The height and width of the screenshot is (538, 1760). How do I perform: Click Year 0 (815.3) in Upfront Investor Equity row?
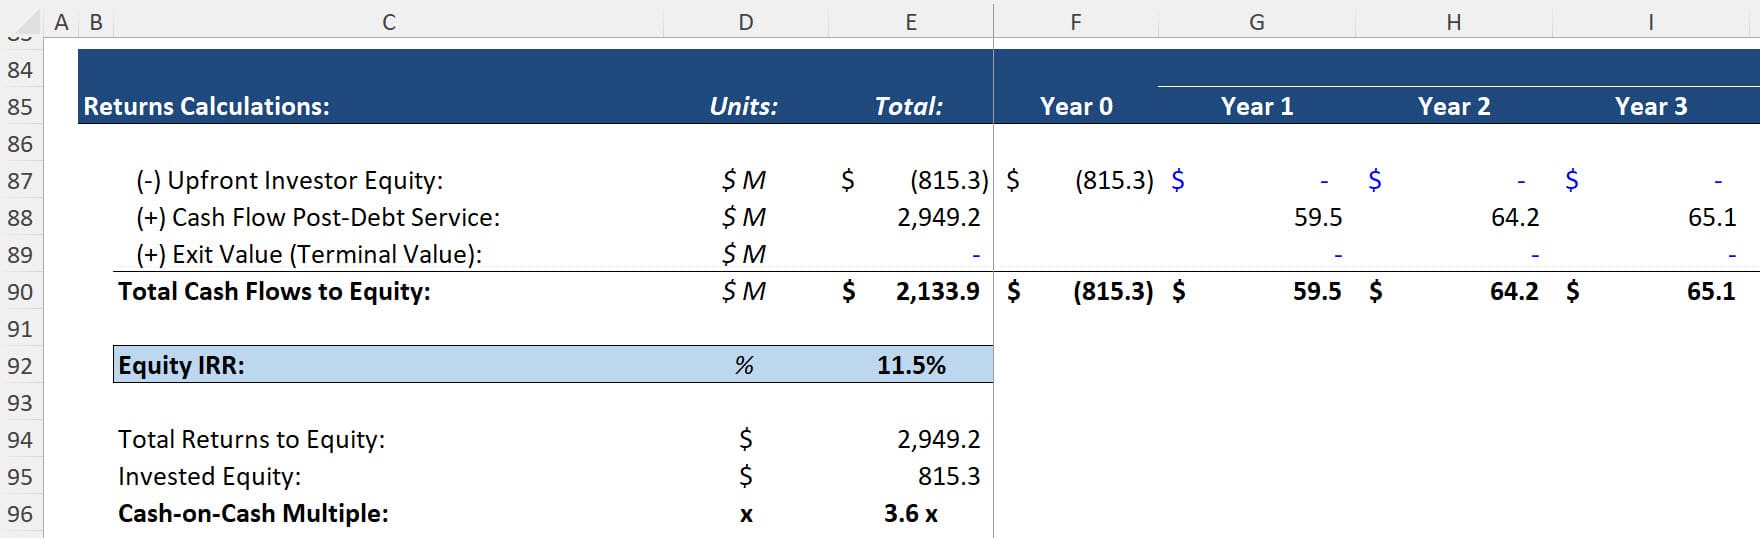click(1114, 181)
